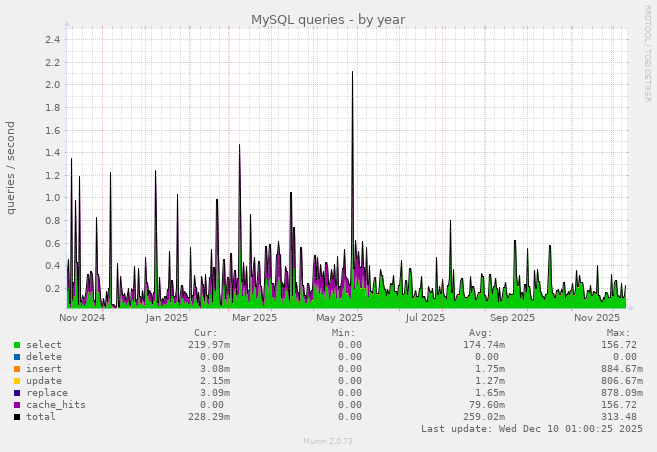Viewport: 657px width, 452px height.
Task: Click the 'Max:' column header
Action: click(x=618, y=333)
